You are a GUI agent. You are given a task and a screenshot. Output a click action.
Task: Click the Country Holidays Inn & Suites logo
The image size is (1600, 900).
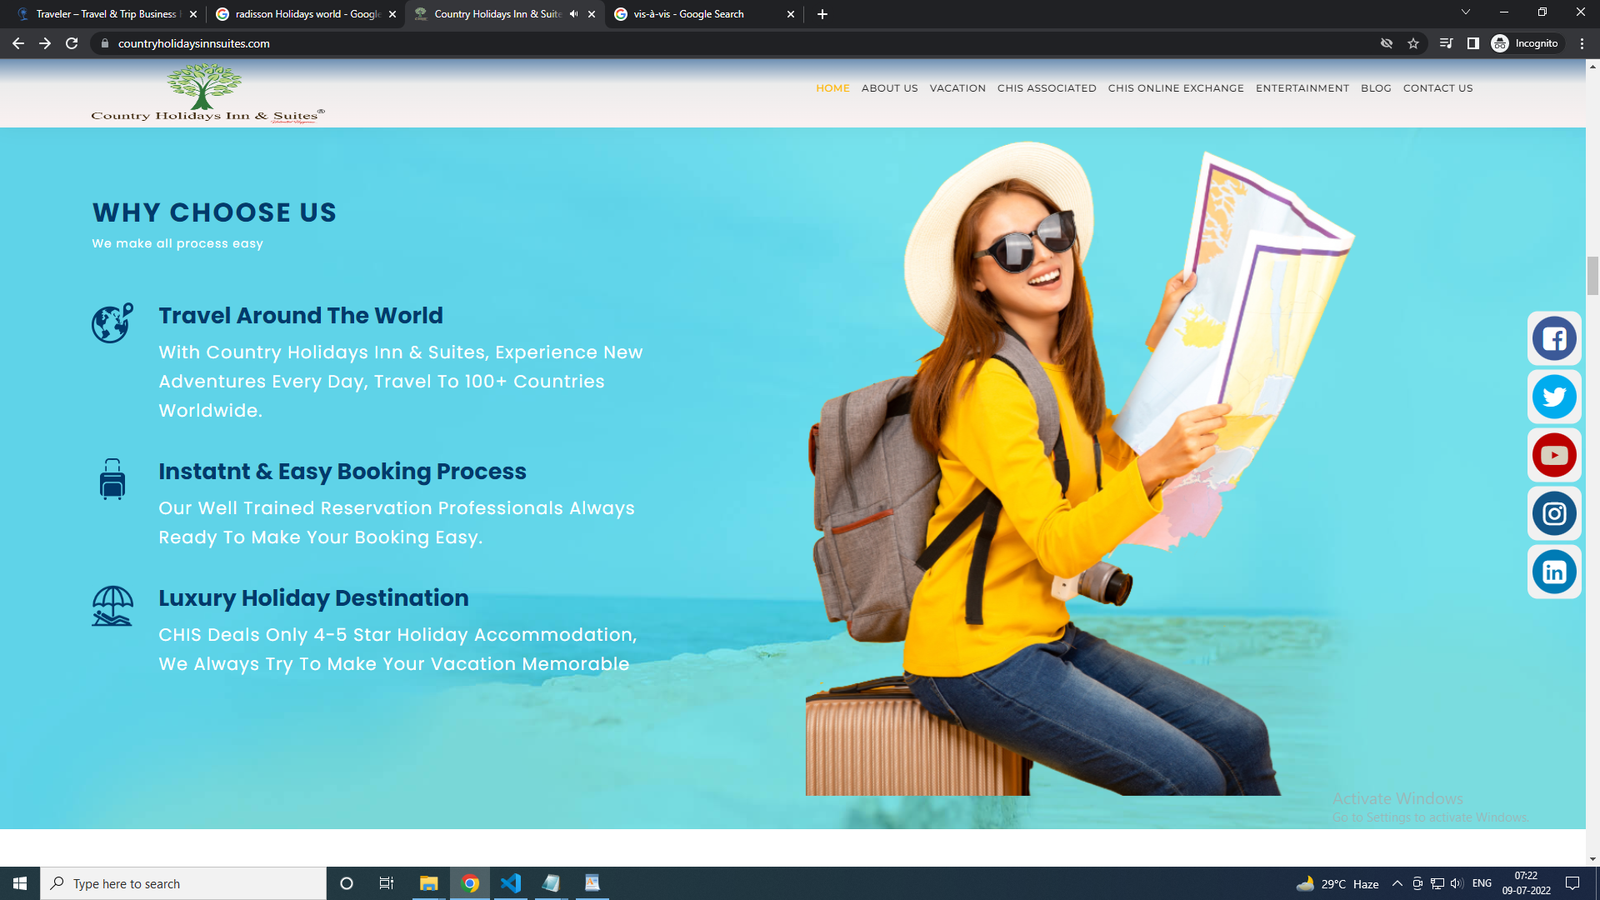click(207, 94)
